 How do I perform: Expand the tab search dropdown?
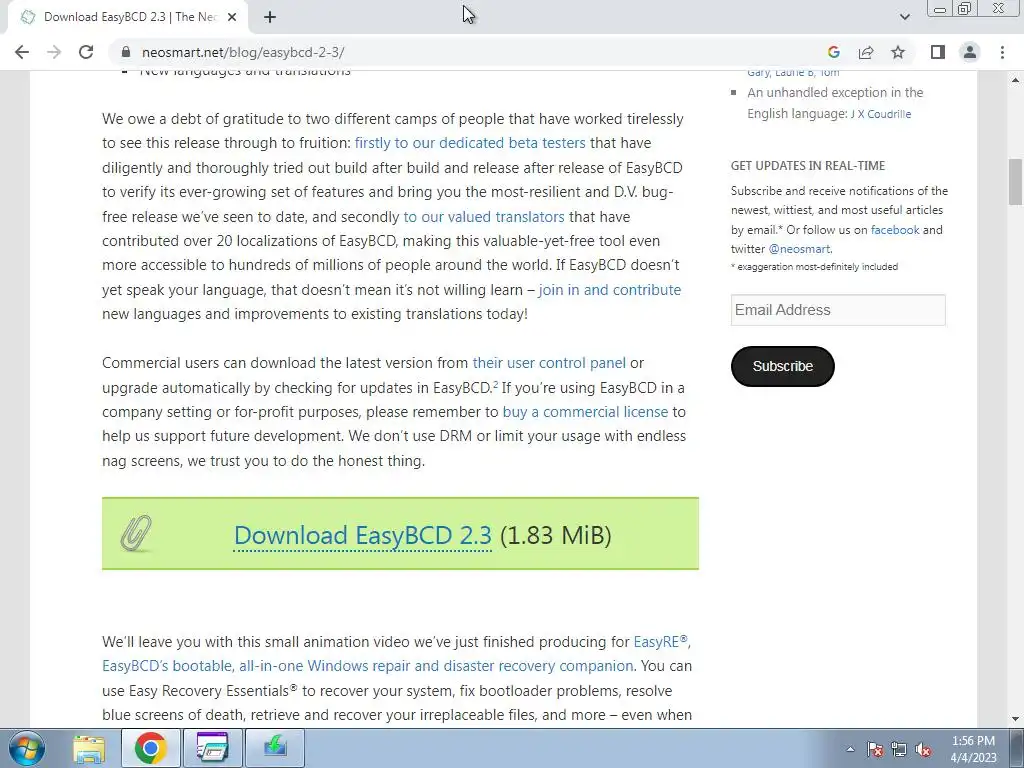(x=904, y=17)
